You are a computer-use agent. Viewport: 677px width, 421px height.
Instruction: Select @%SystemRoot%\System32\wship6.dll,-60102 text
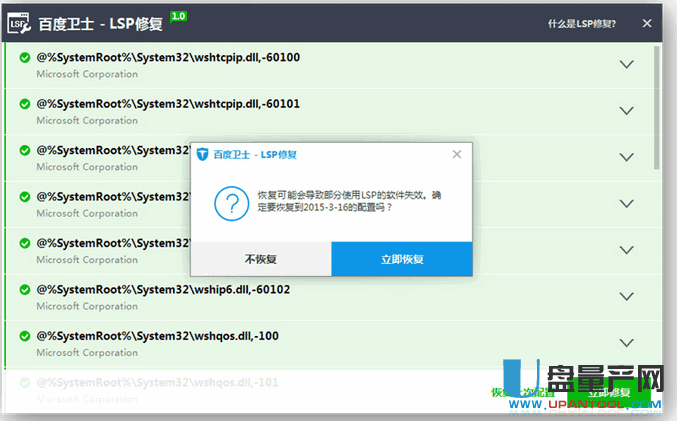coord(163,289)
